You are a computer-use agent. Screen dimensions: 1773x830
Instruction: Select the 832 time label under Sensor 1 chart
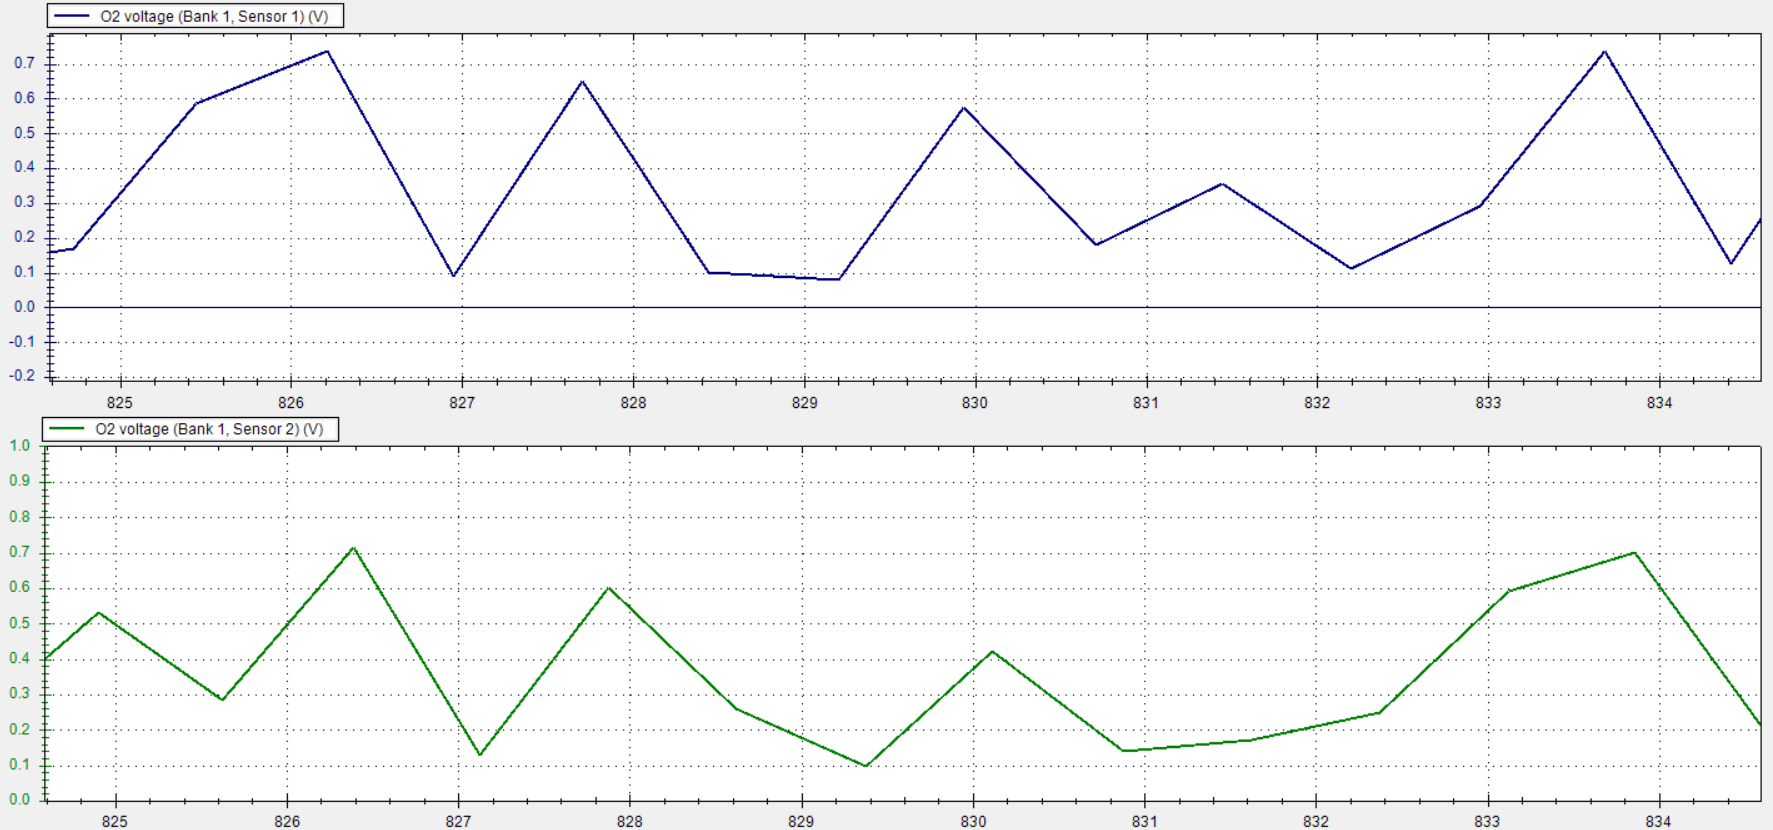coord(1317,403)
